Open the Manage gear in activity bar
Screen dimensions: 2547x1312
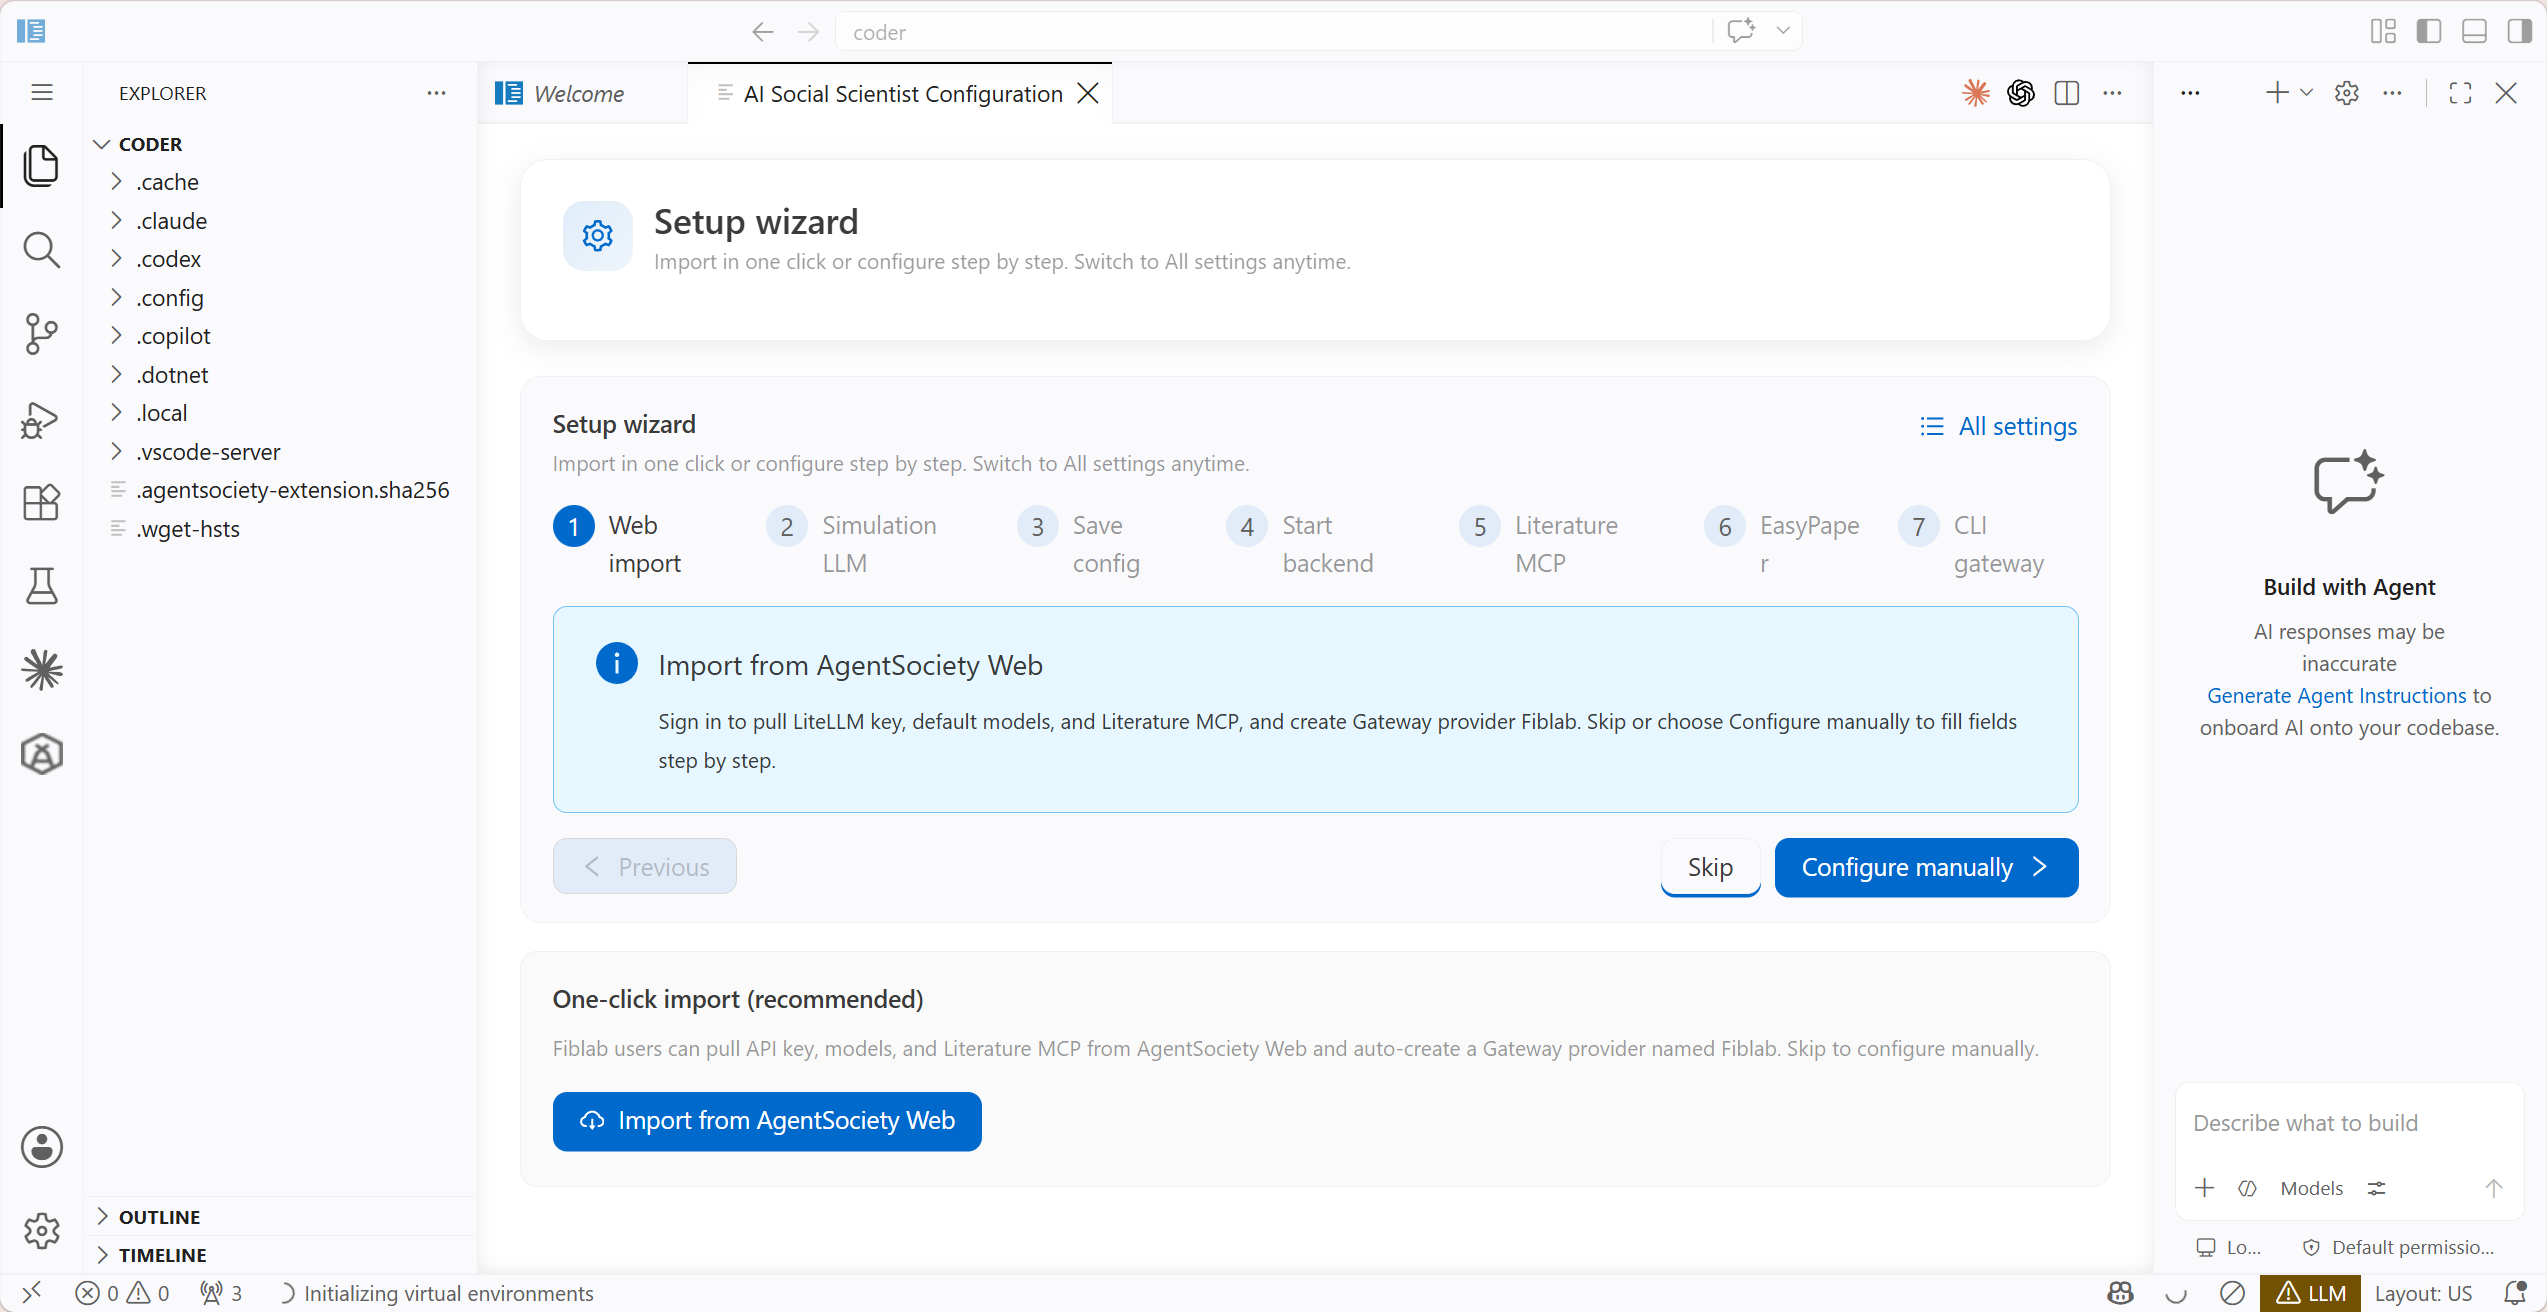pyautogui.click(x=41, y=1230)
